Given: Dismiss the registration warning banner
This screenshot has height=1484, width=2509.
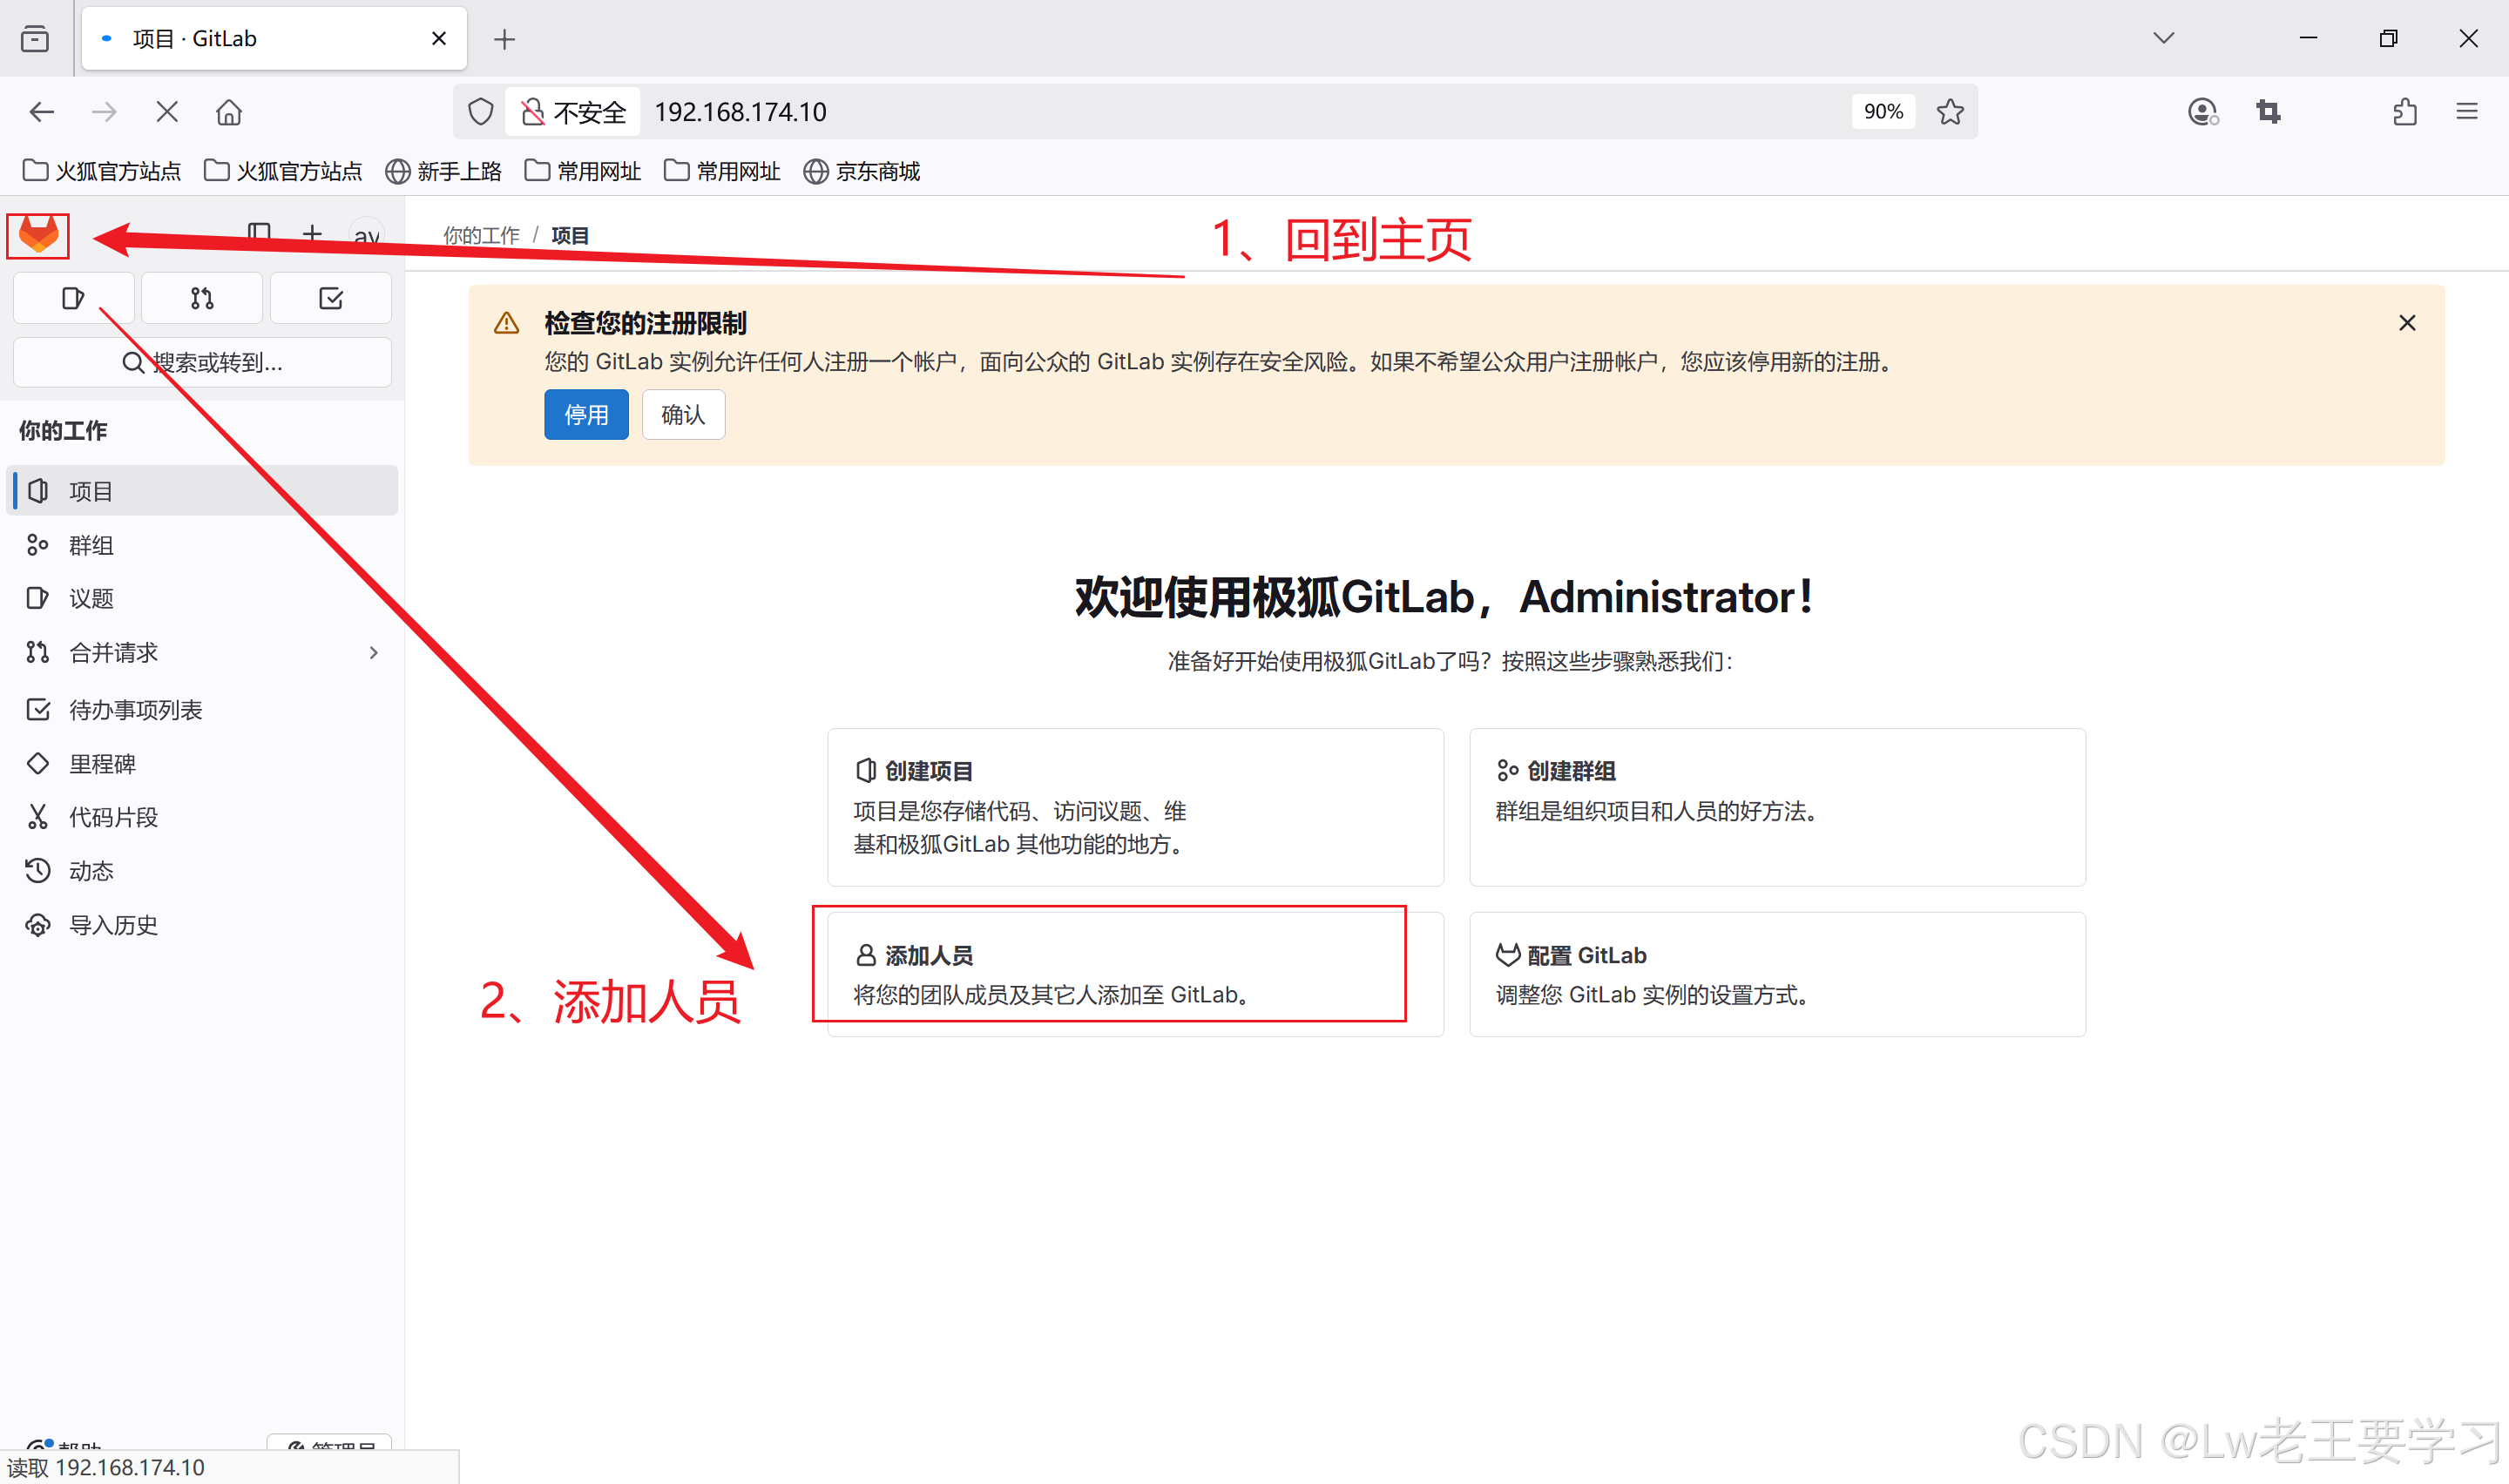Looking at the screenshot, I should click(x=2406, y=323).
